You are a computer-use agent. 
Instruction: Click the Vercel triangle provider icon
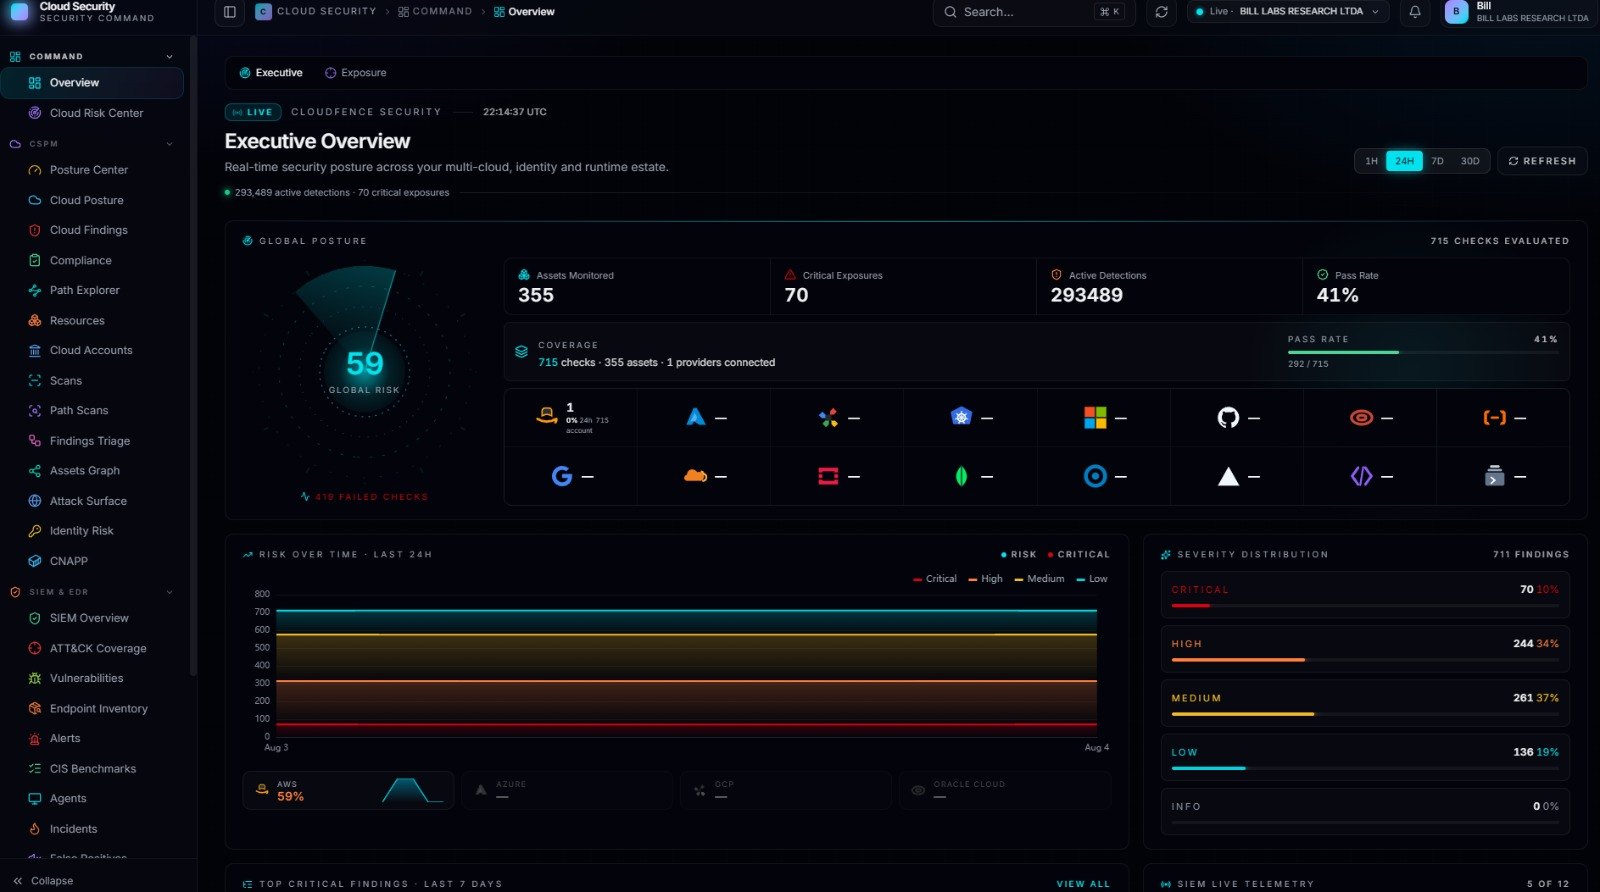tap(1228, 476)
